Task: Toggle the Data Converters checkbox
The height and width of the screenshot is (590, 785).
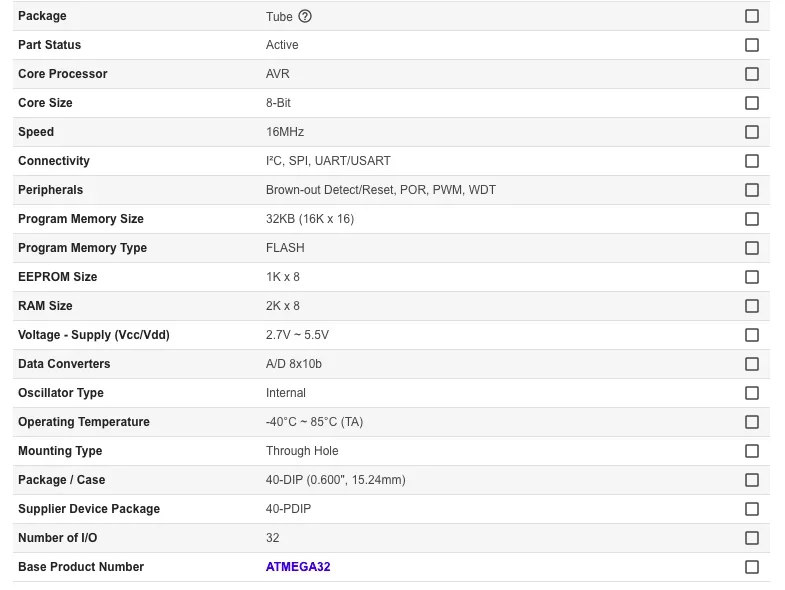Action: [x=752, y=364]
